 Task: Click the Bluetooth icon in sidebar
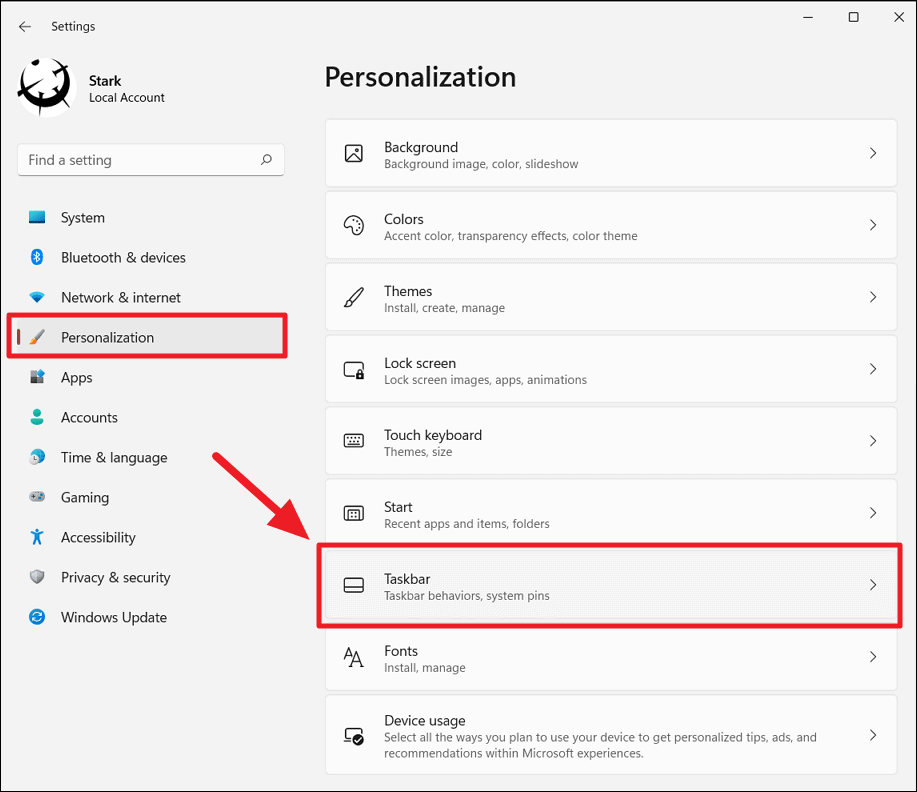[37, 257]
